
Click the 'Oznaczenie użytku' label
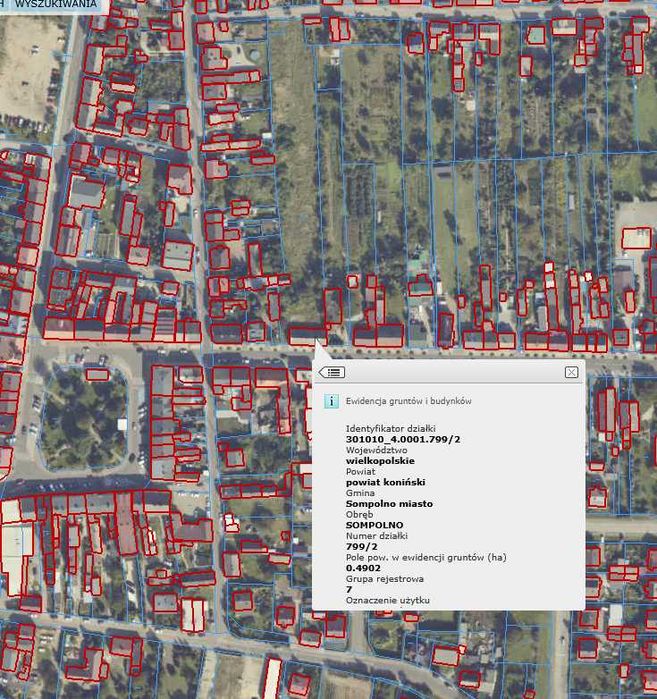(387, 600)
